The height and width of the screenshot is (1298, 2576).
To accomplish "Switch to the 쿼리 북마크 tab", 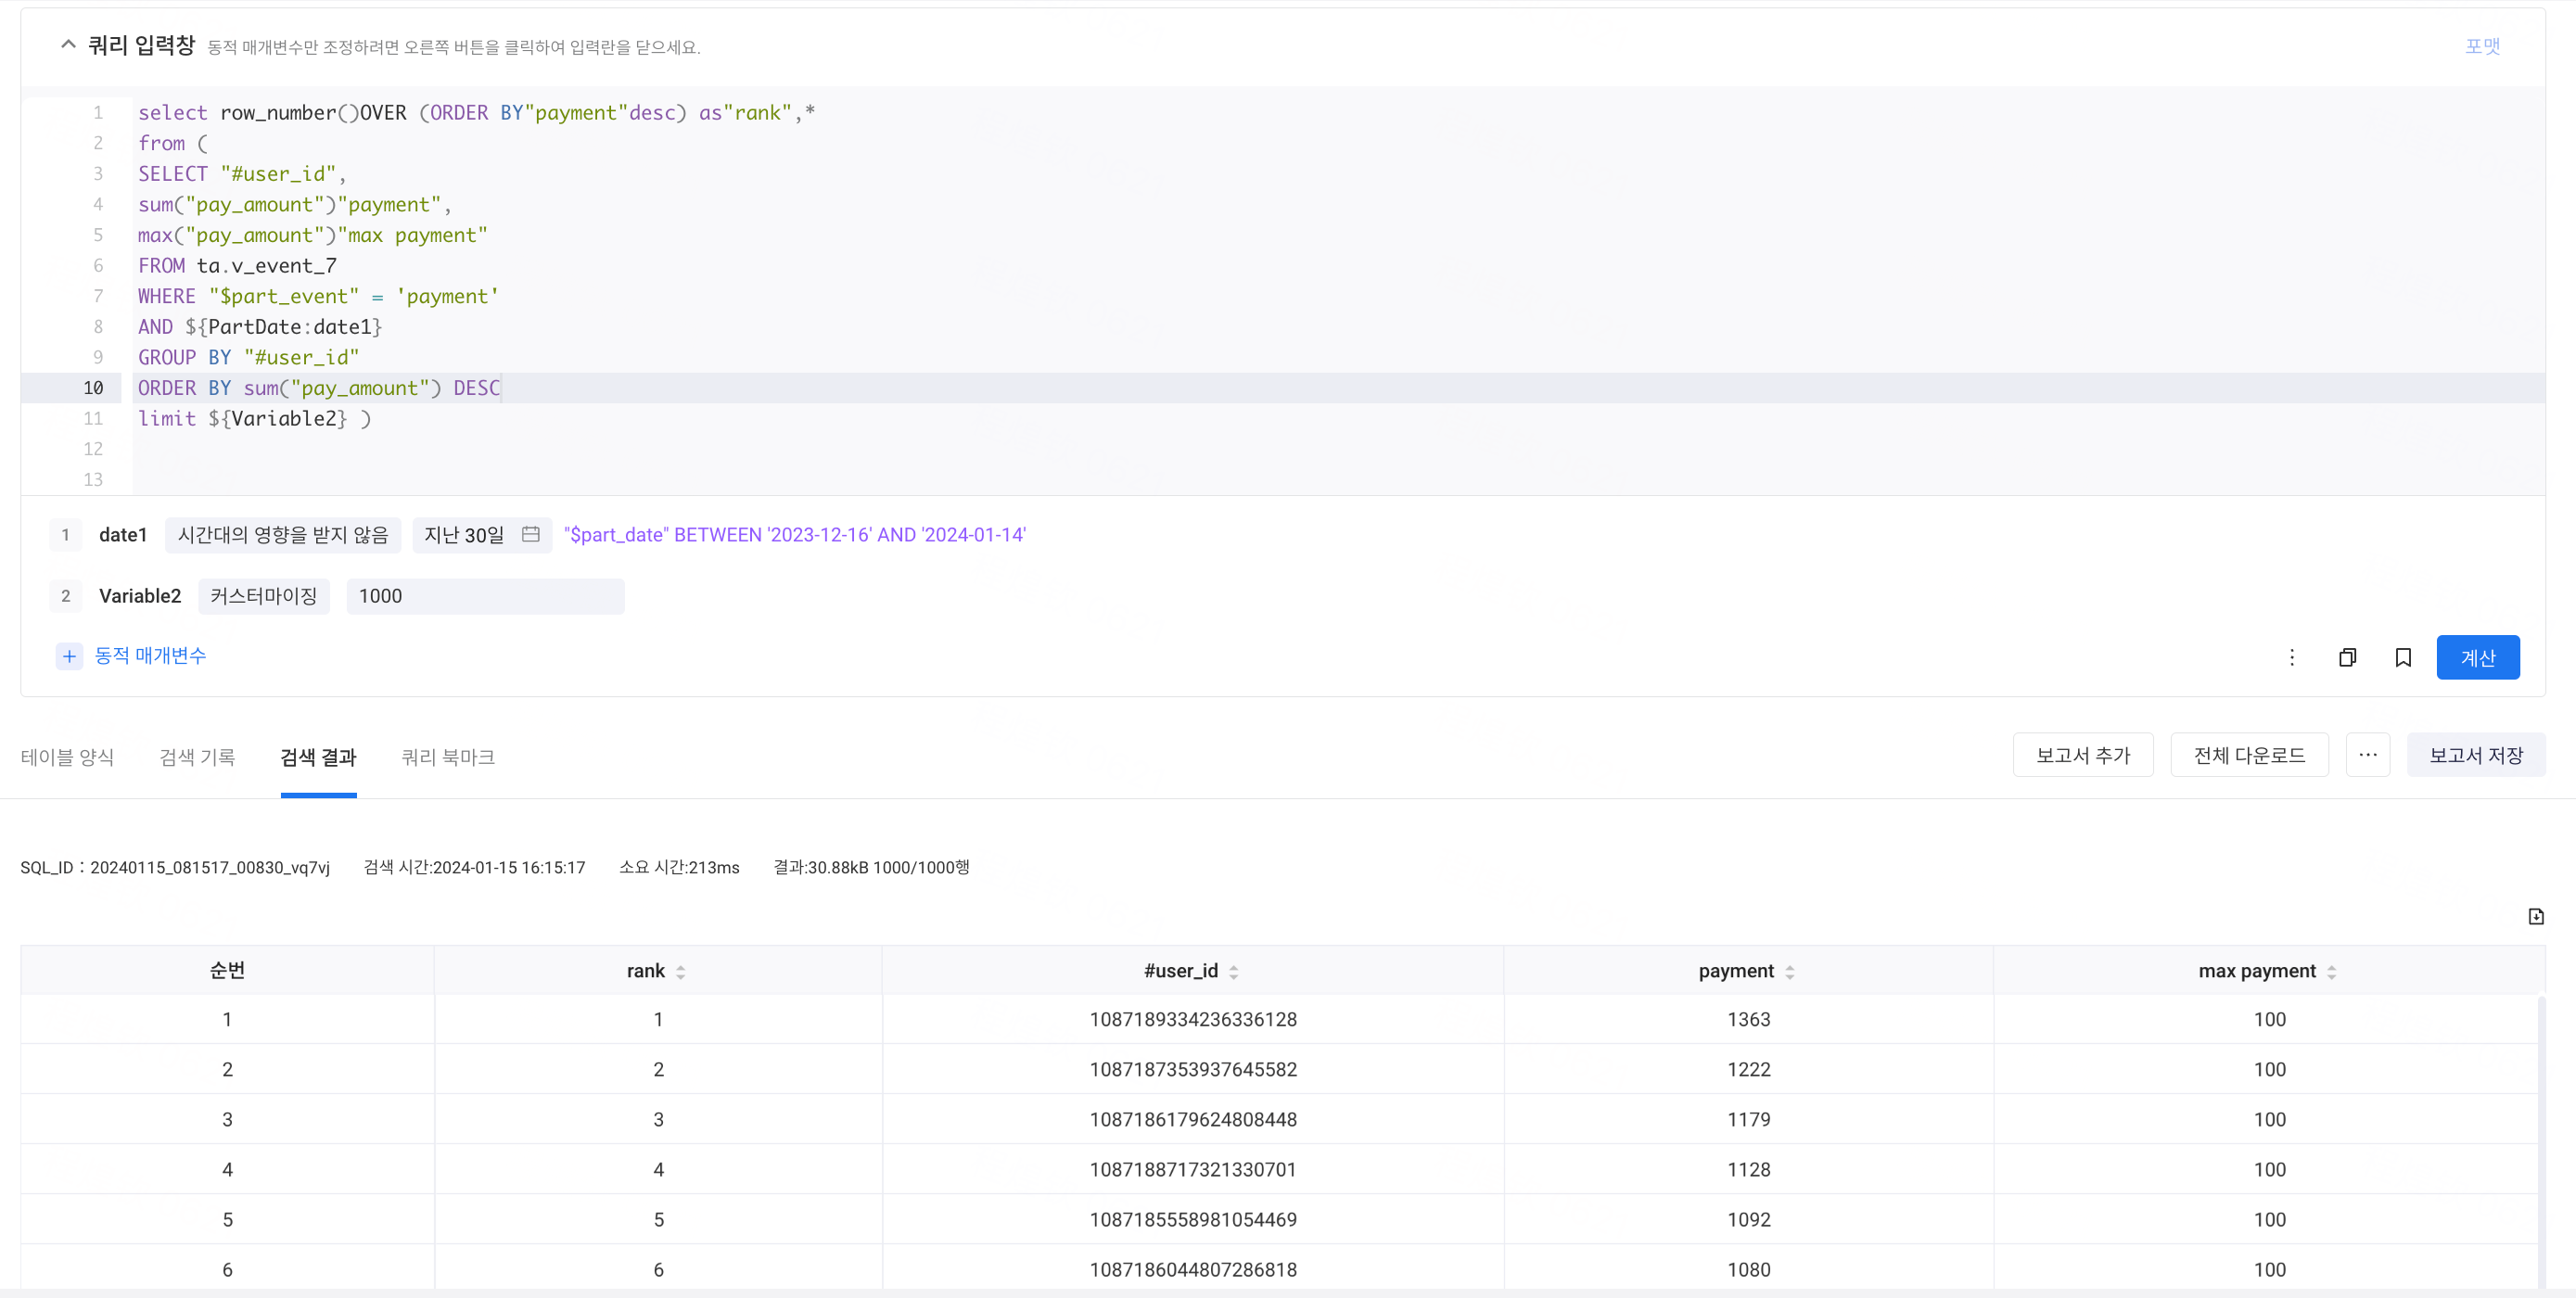I will (x=448, y=757).
